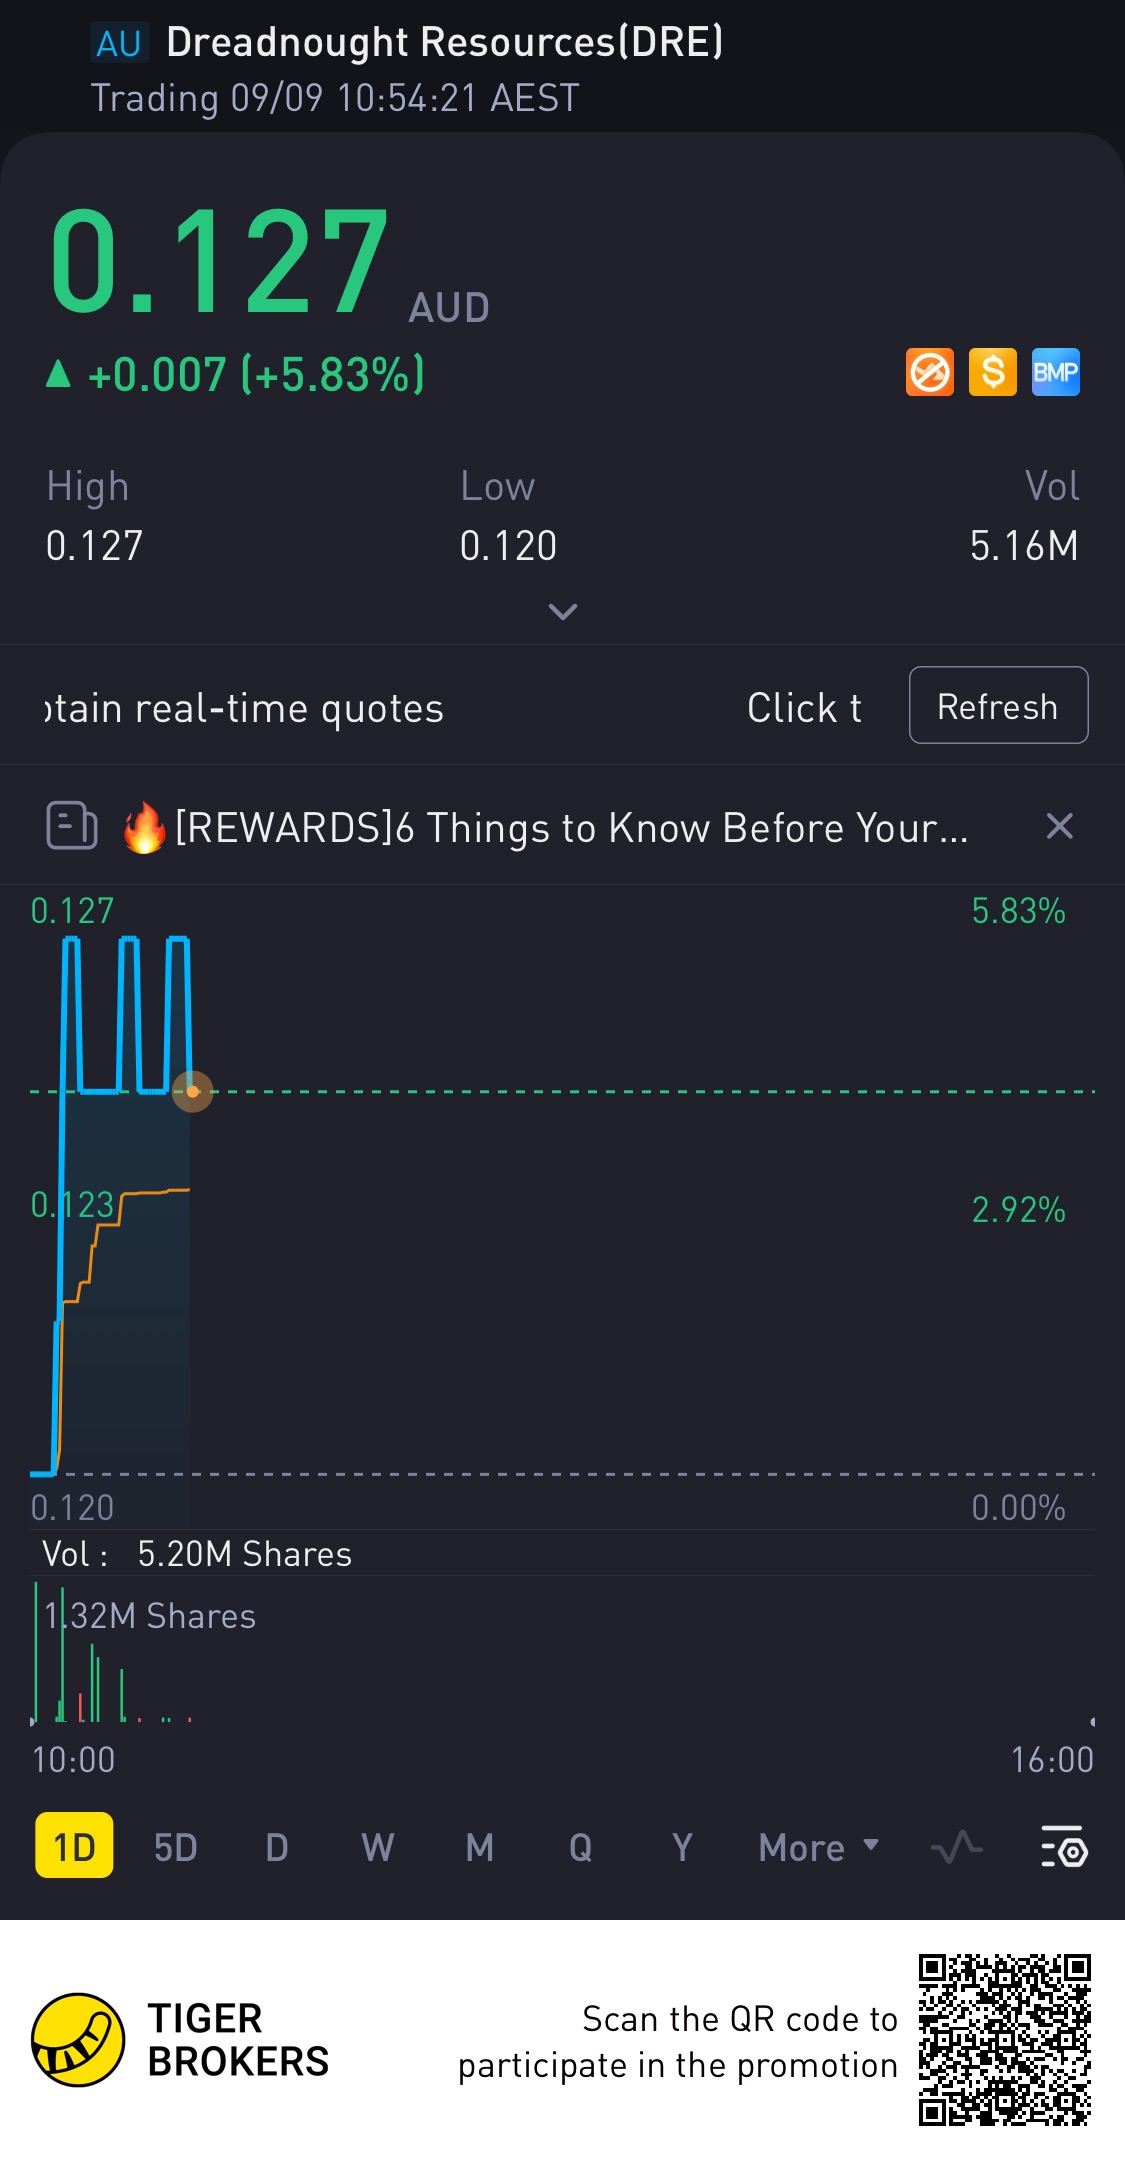Select the 1D chart tab
Screen dimensions: 1125x2160
[x=74, y=1846]
